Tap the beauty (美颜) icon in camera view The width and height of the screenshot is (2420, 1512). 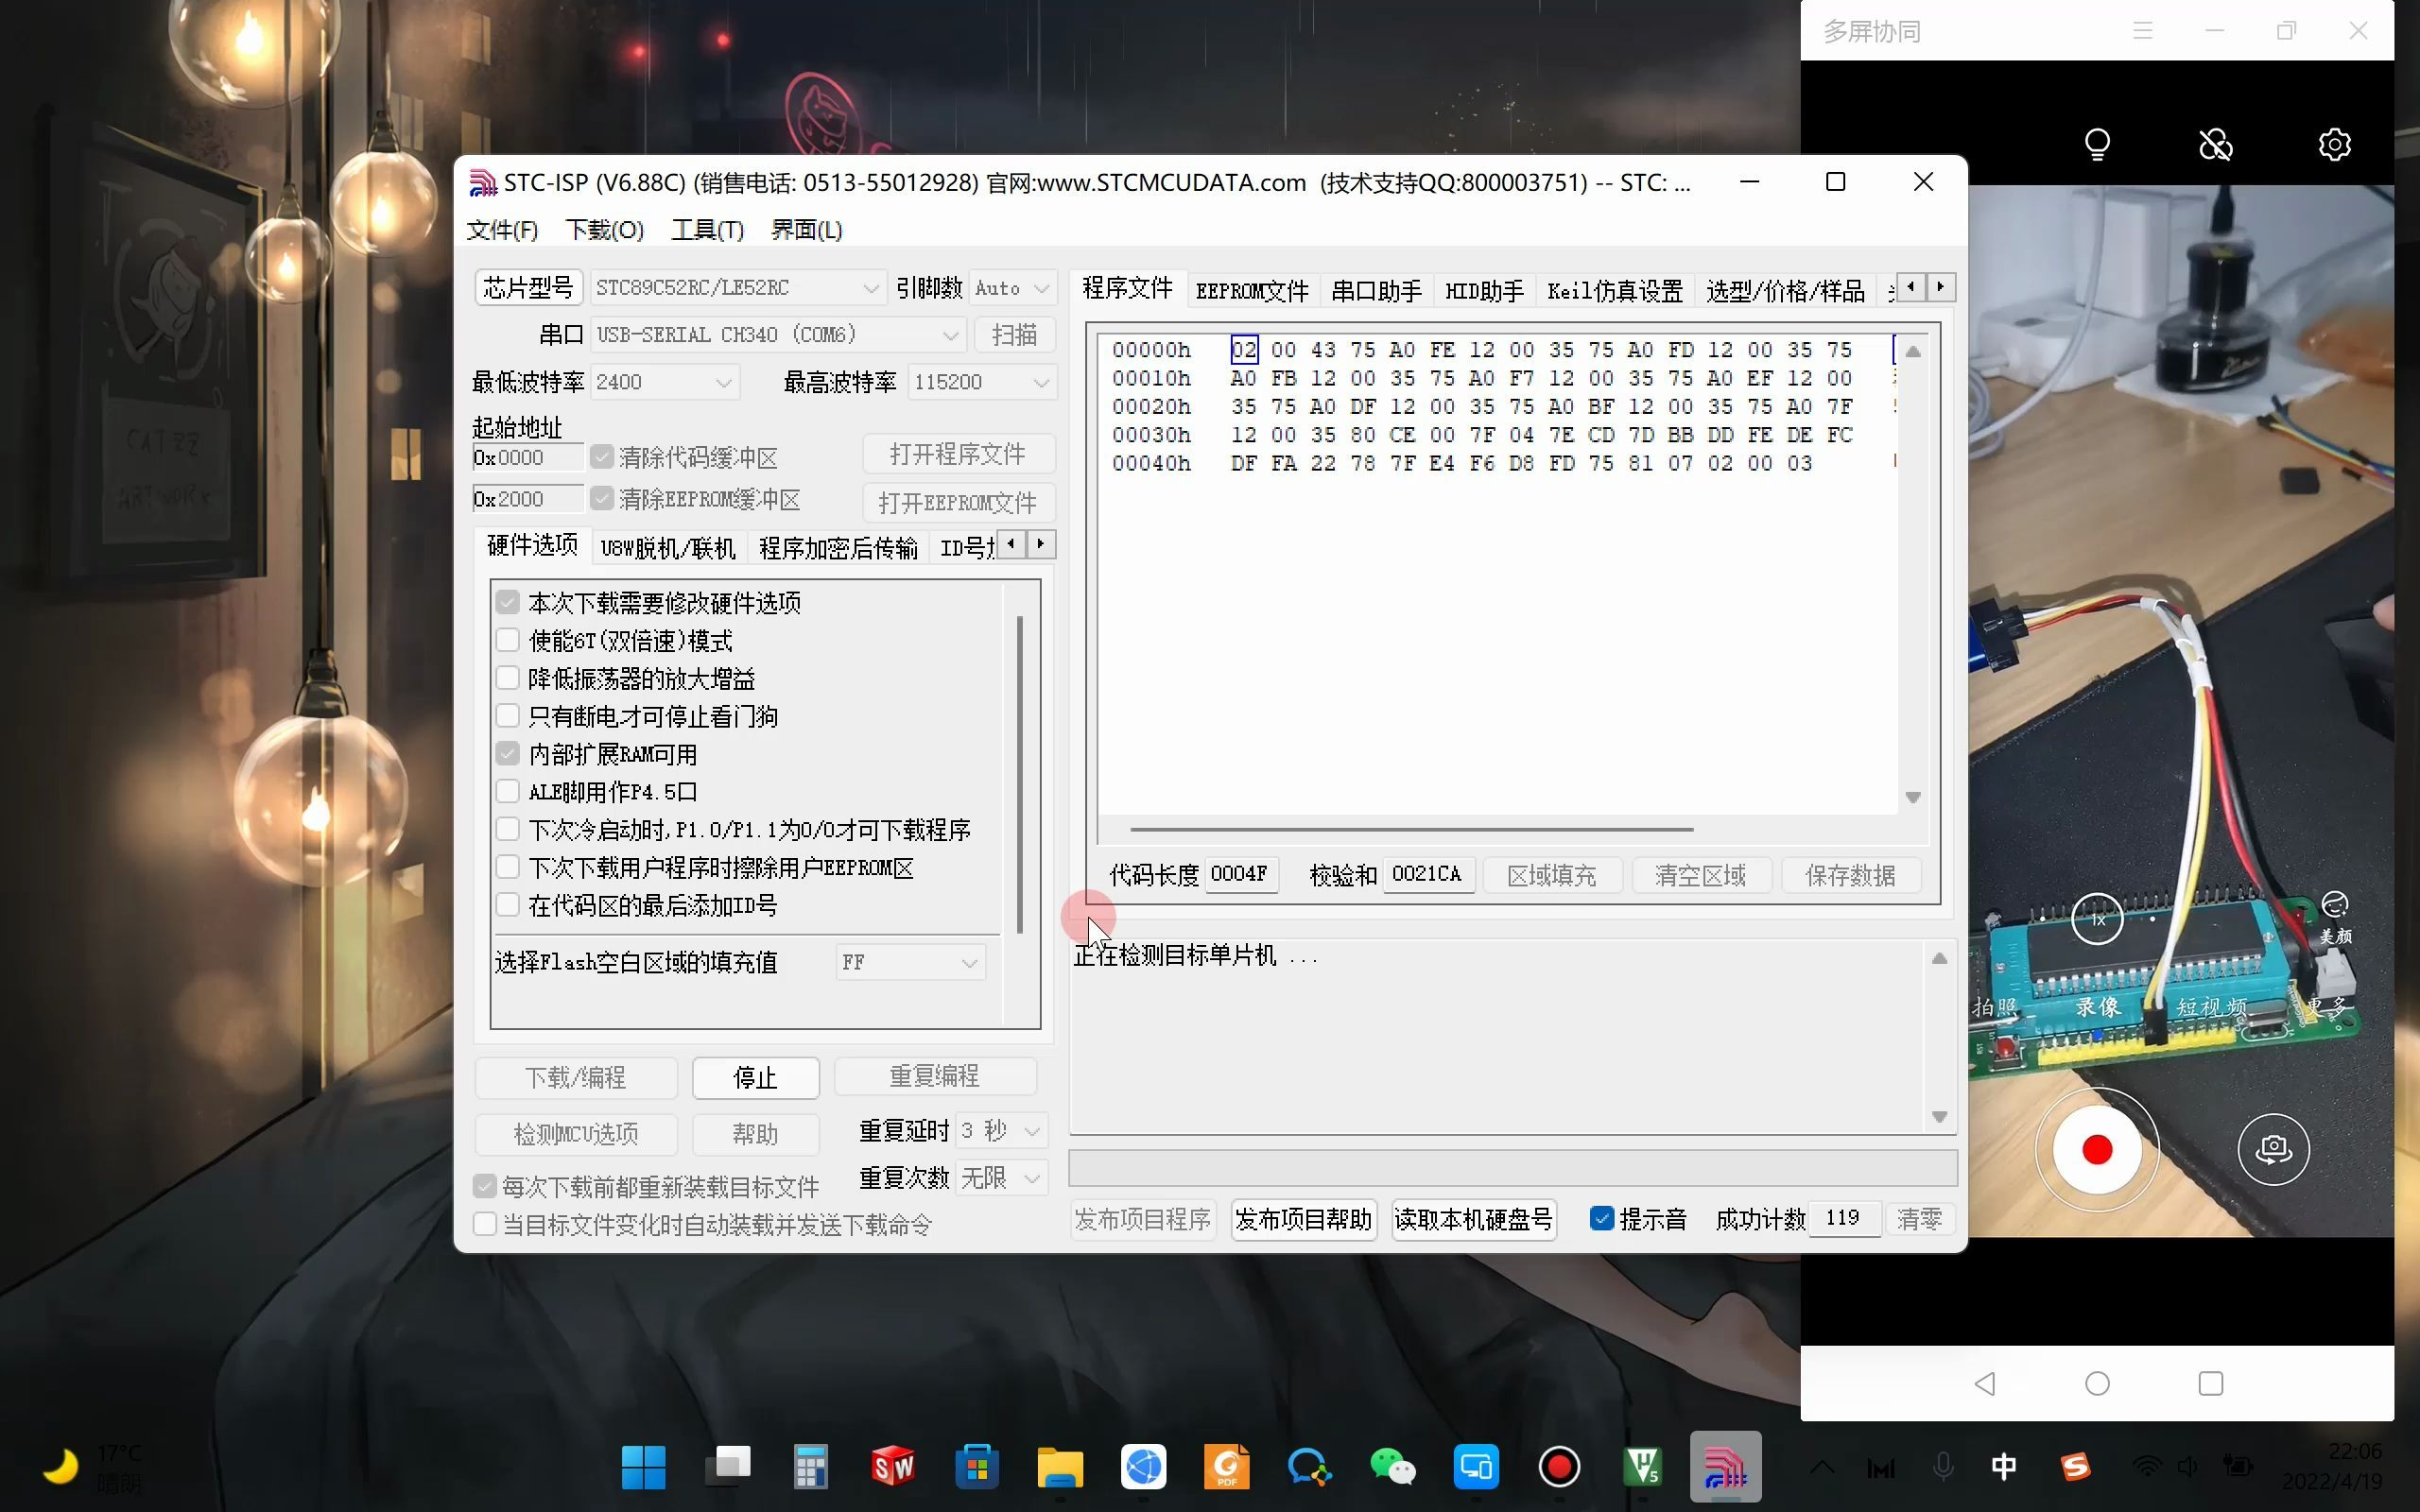(2335, 918)
